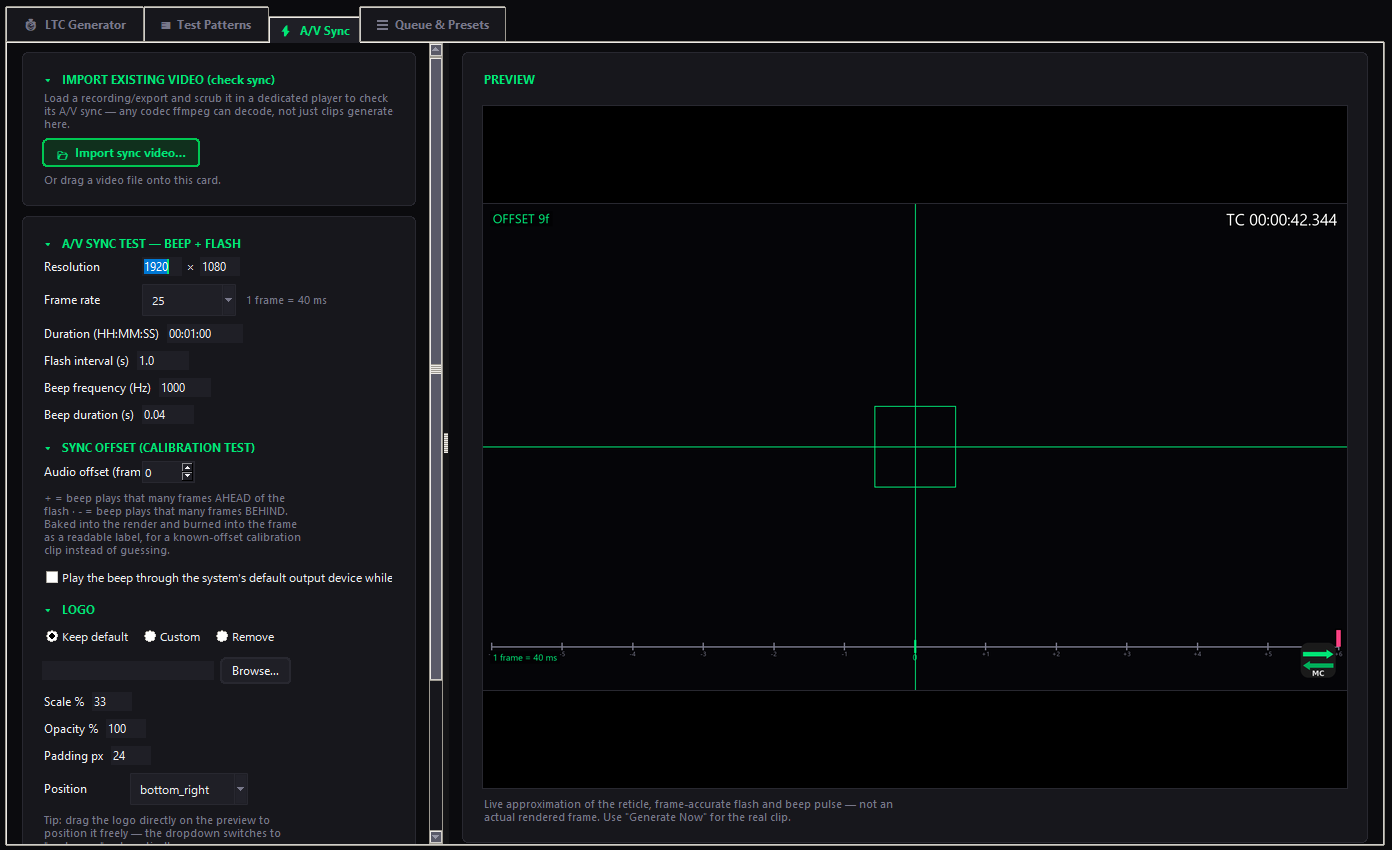This screenshot has height=850, width=1392.
Task: Click the Browse button for logo
Action: (255, 671)
